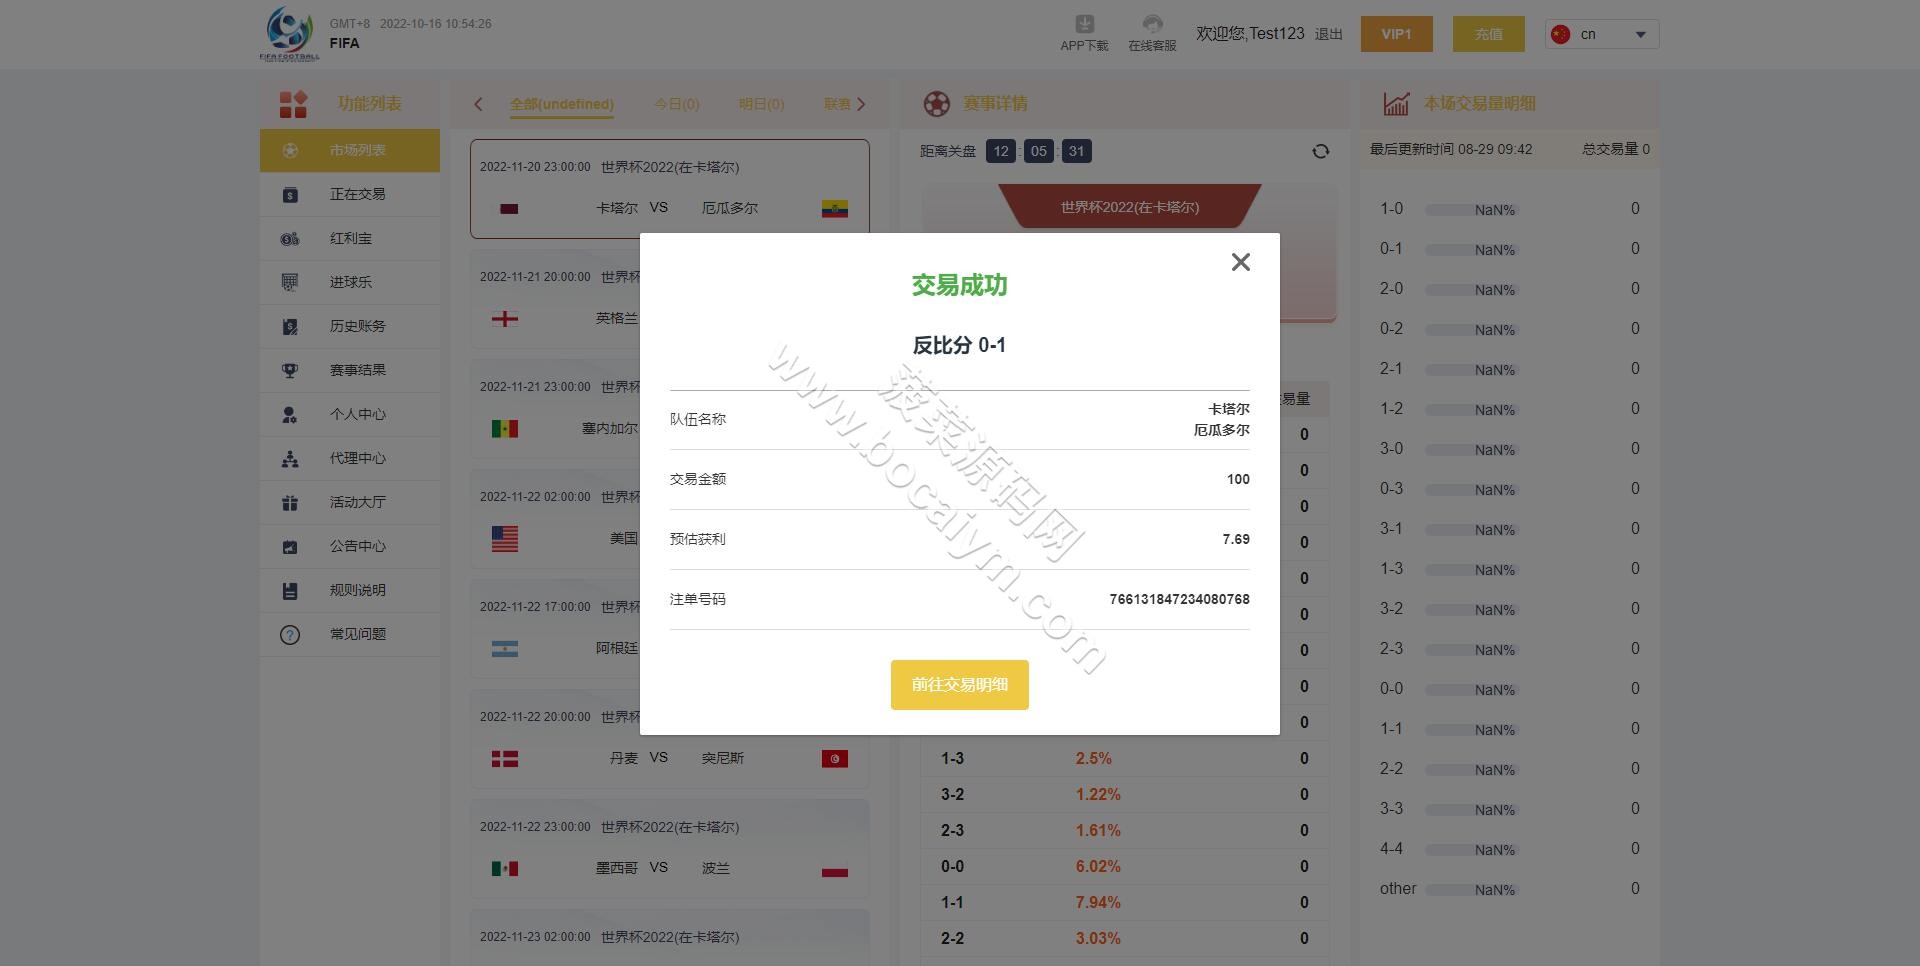1920x966 pixels.
Task: Open 正在交易 in the sidebar
Action: click(350, 194)
